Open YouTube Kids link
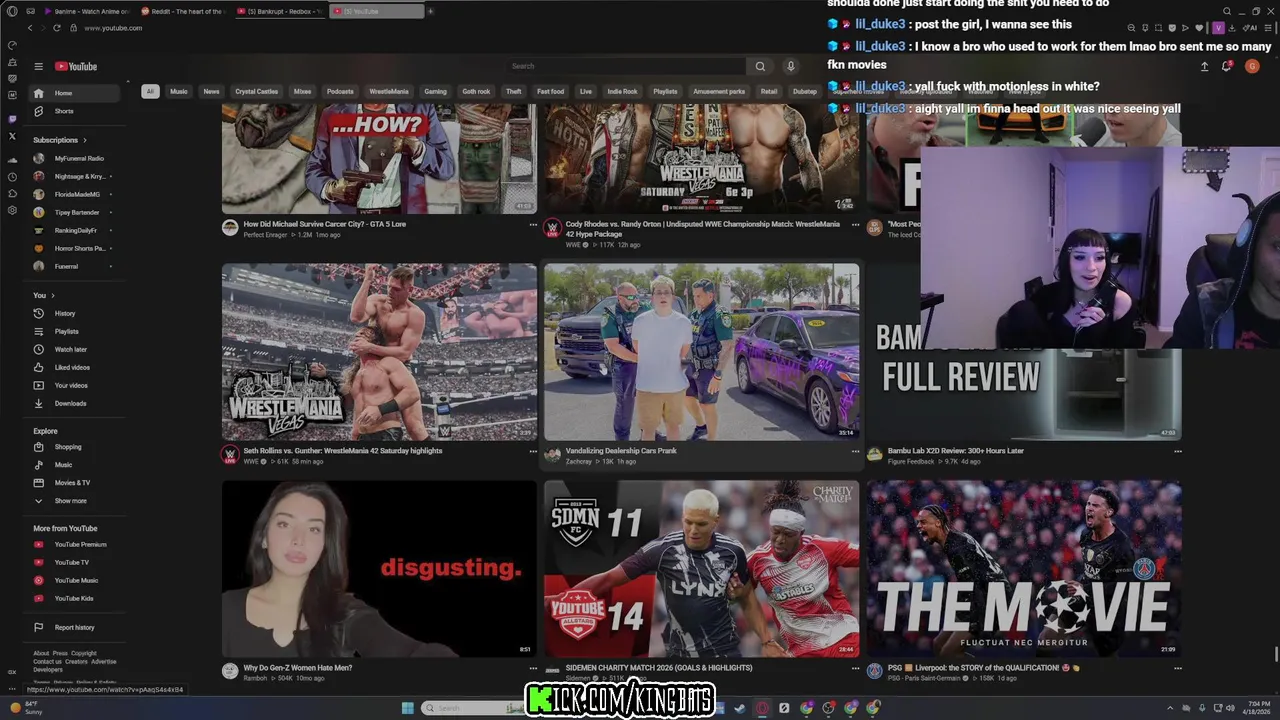The image size is (1280, 720). [x=73, y=598]
